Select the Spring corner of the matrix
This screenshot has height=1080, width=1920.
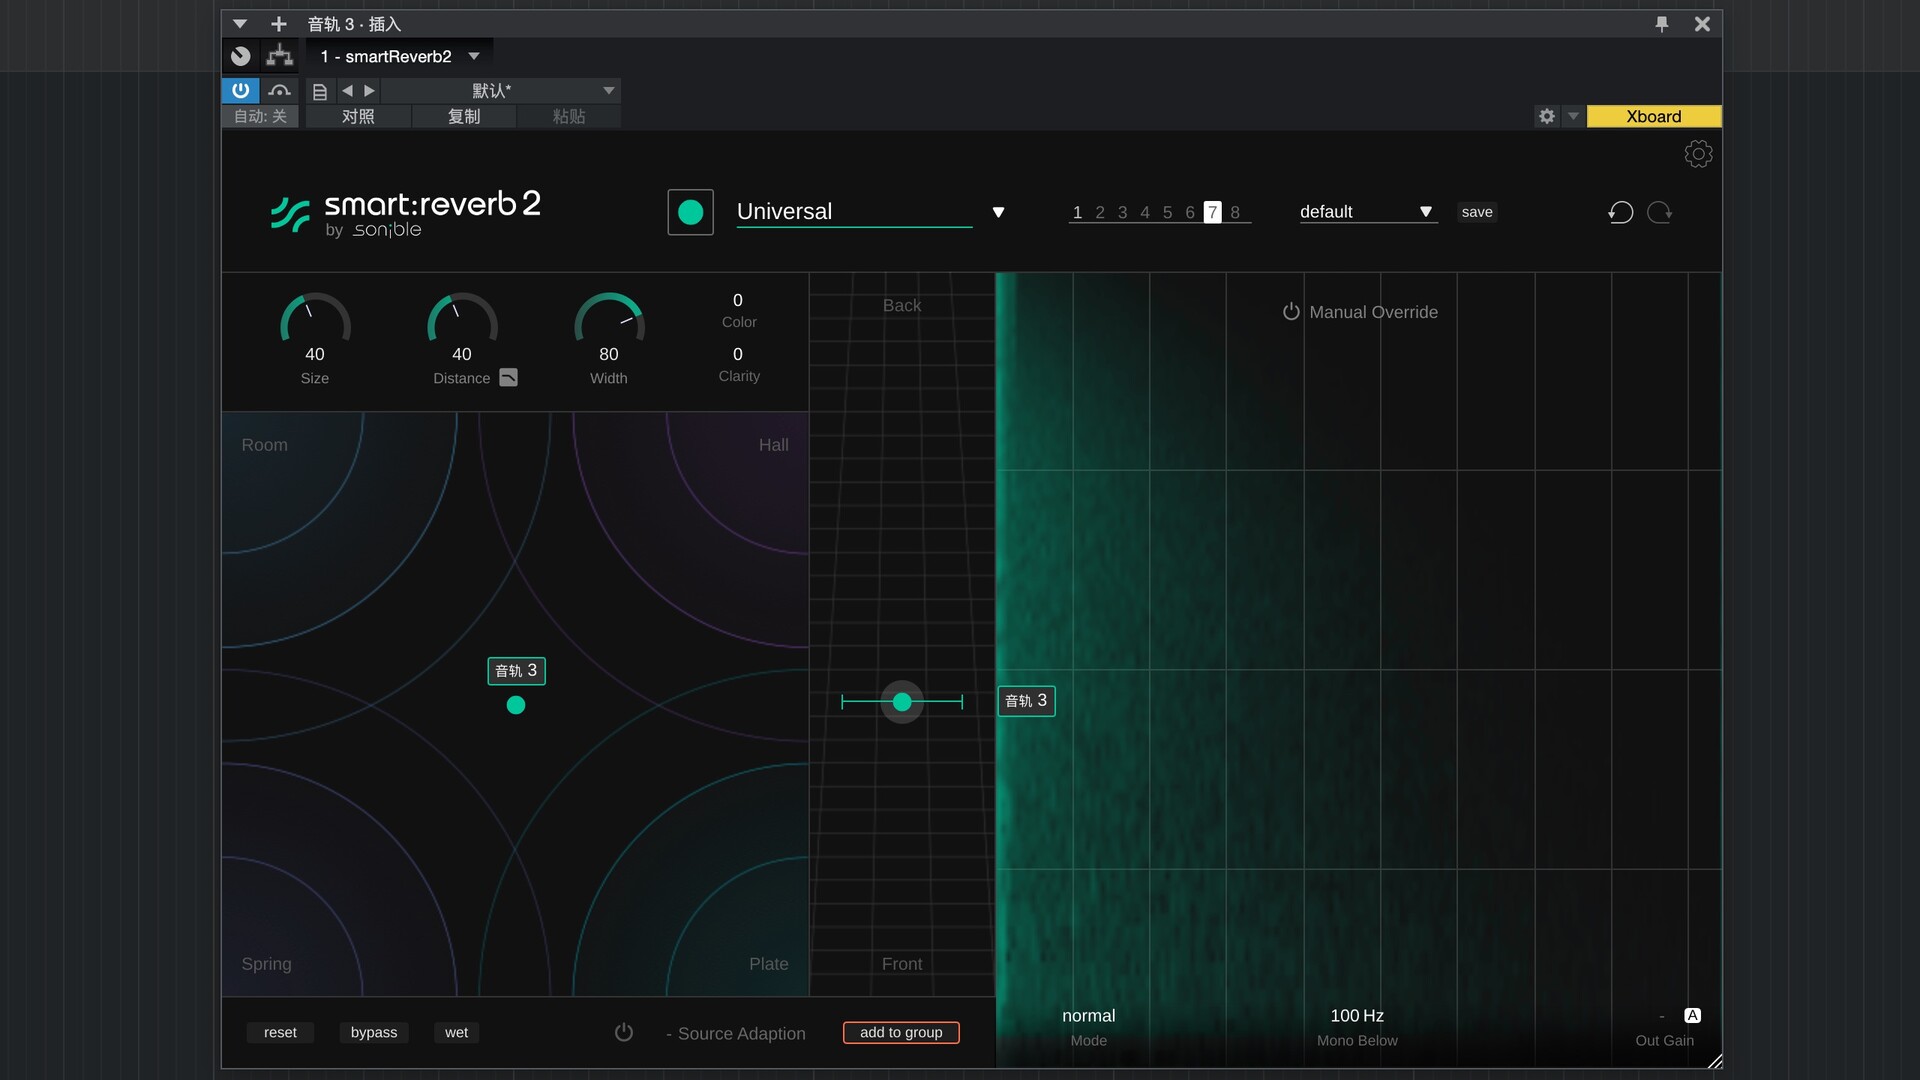click(266, 964)
